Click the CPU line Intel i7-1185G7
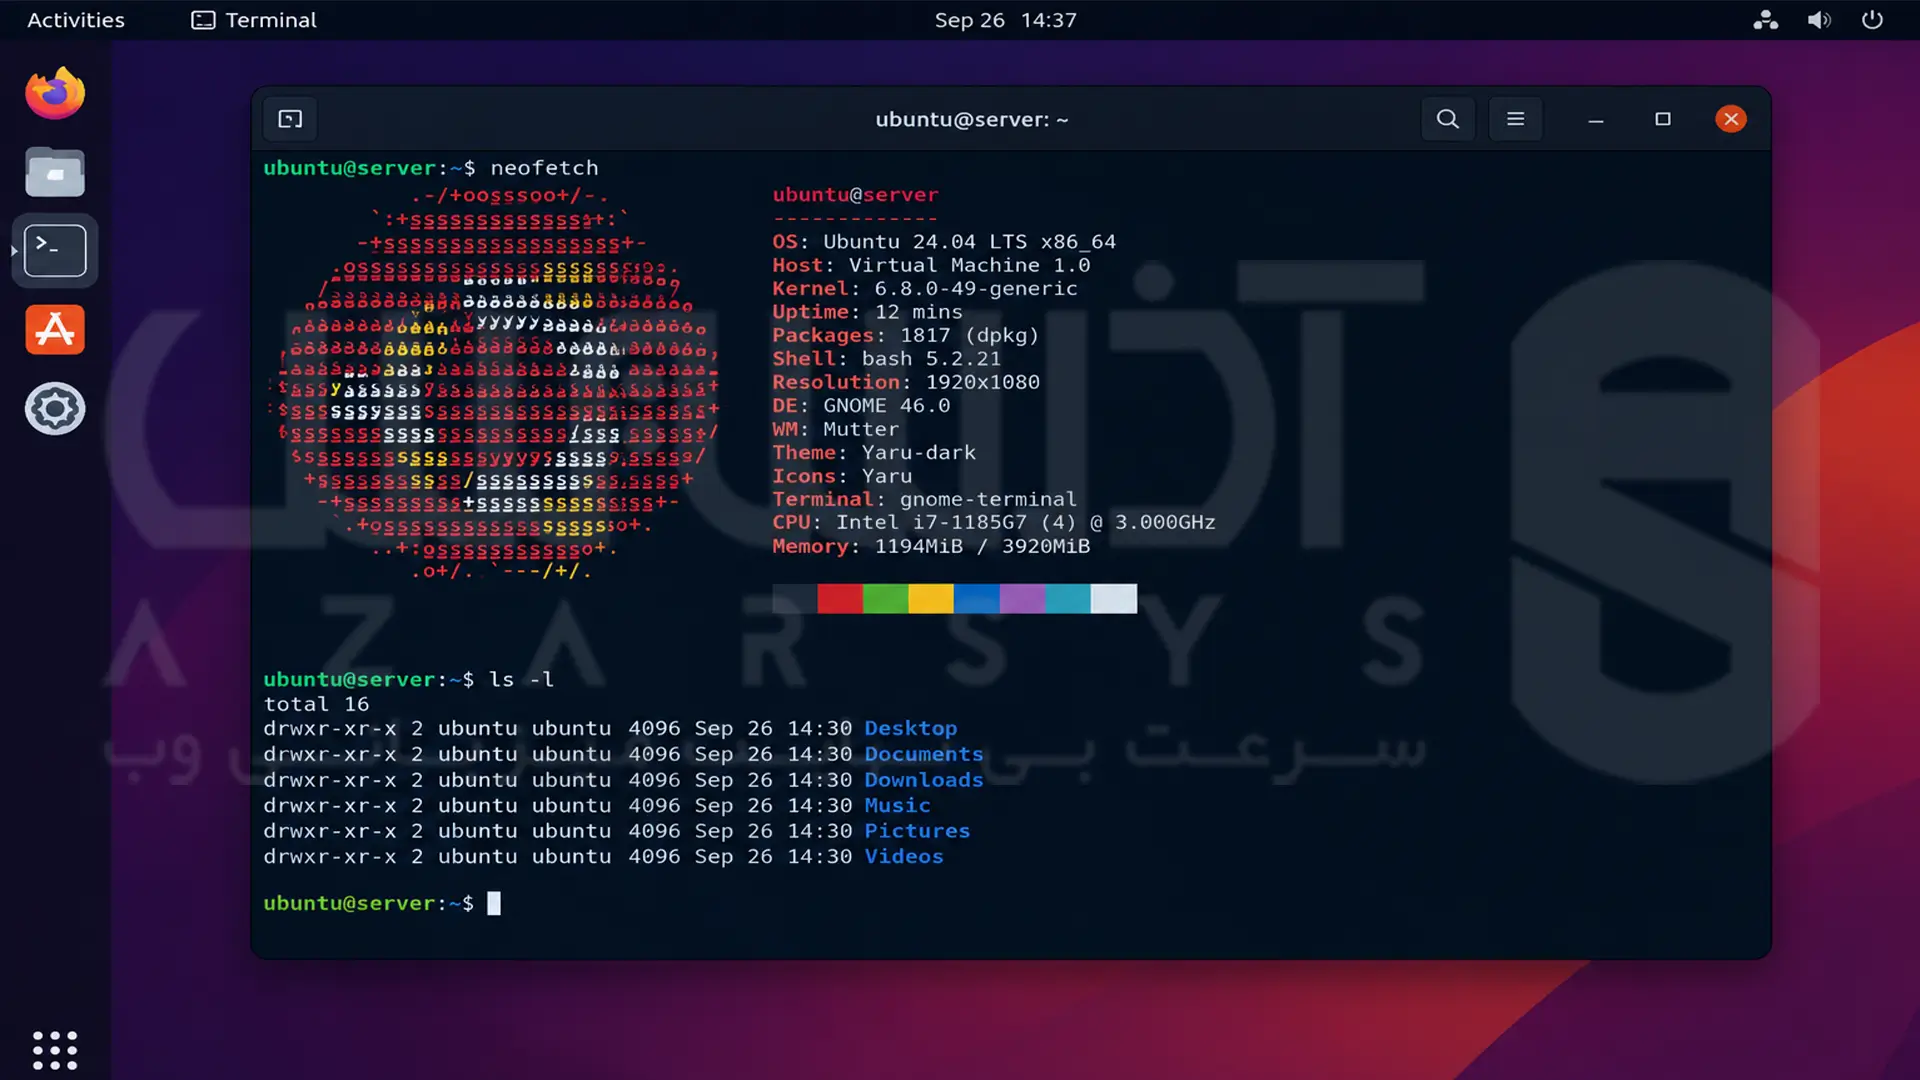The image size is (1920, 1080). (x=994, y=522)
